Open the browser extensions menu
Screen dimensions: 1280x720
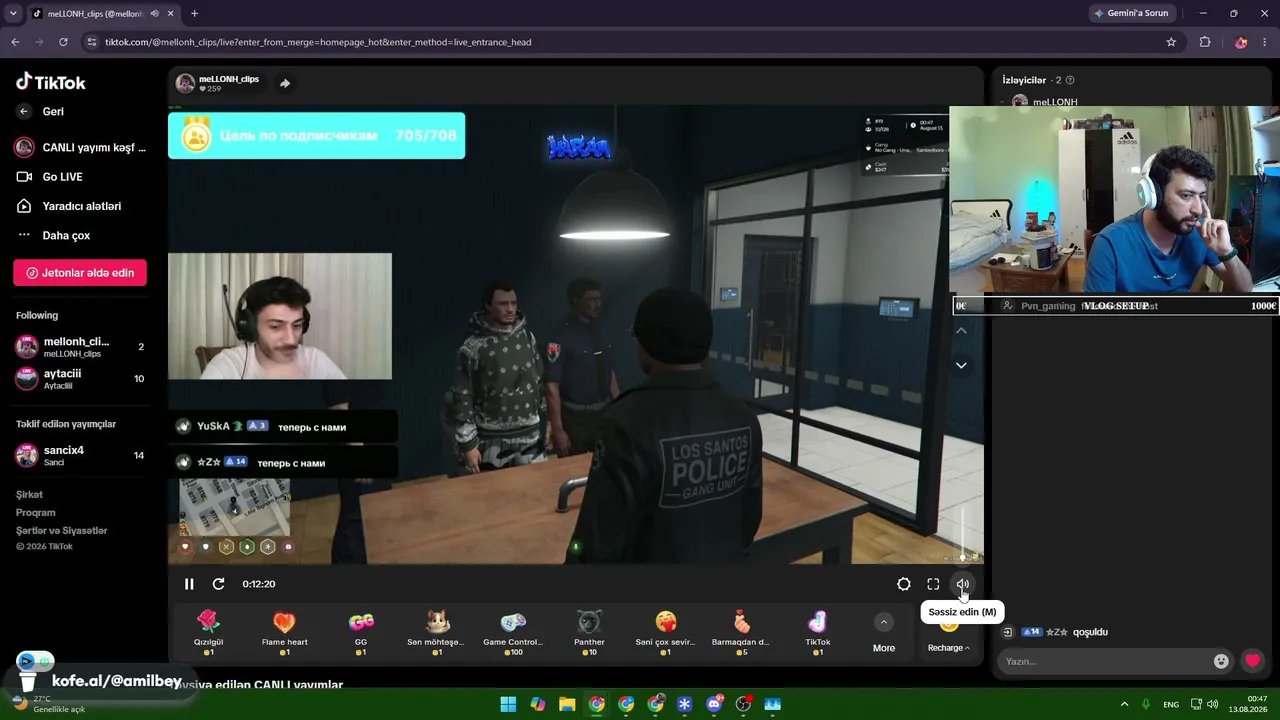1204,42
